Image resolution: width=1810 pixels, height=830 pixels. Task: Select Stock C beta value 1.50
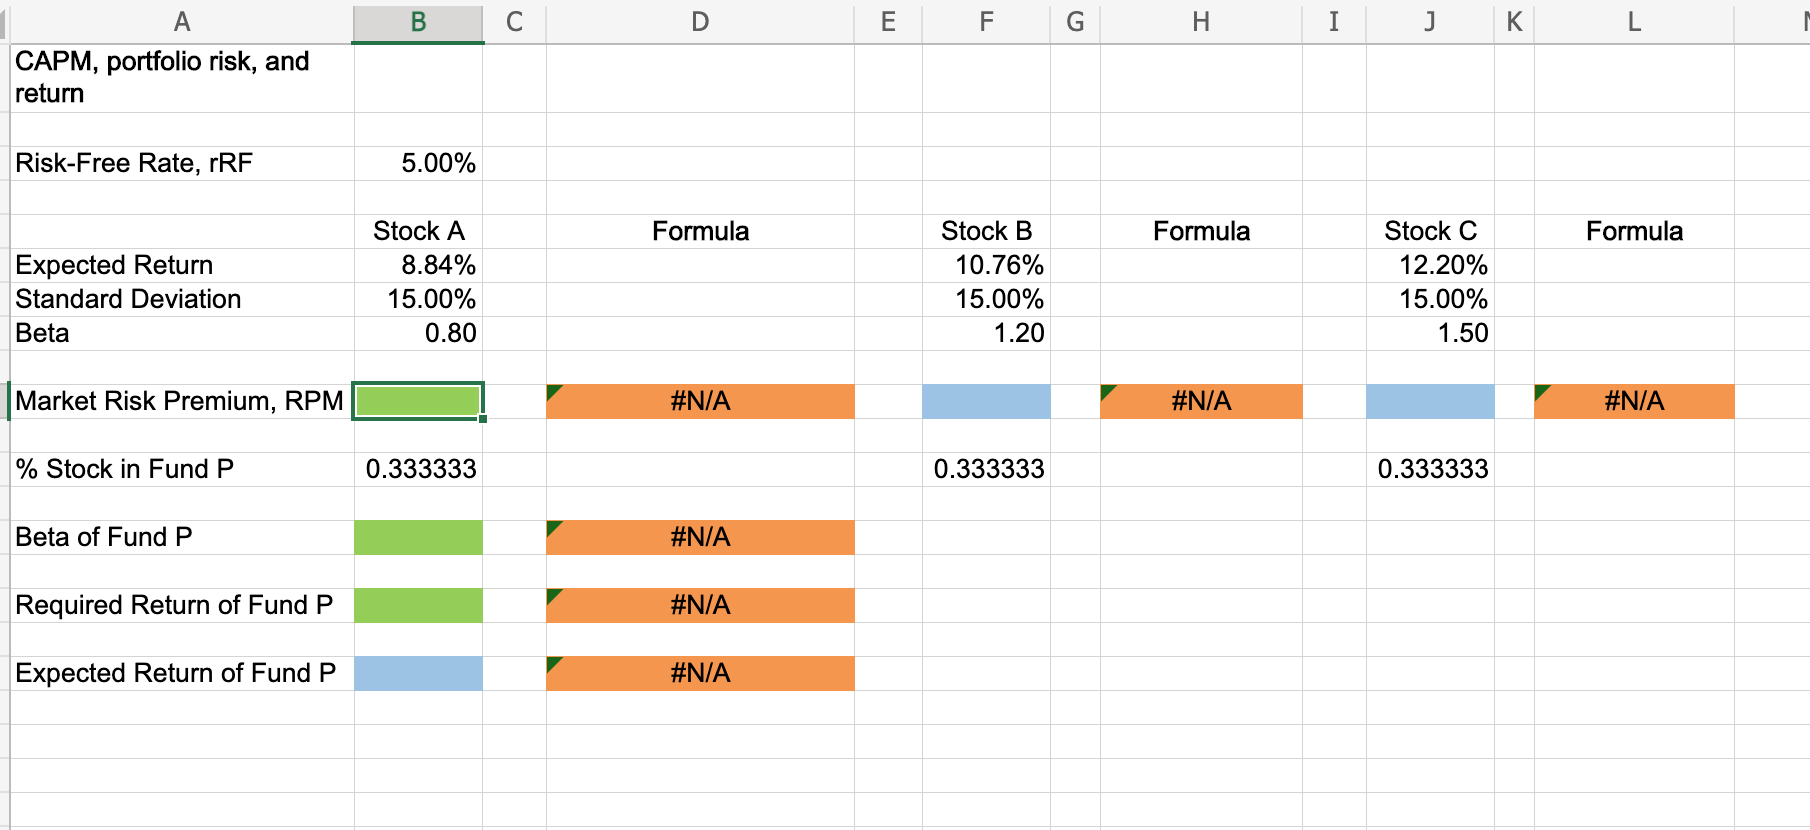[x=1430, y=333]
